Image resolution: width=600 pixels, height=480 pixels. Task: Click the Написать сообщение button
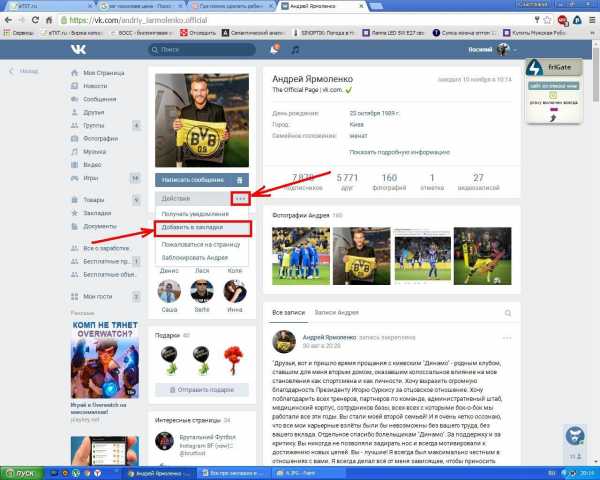193,180
